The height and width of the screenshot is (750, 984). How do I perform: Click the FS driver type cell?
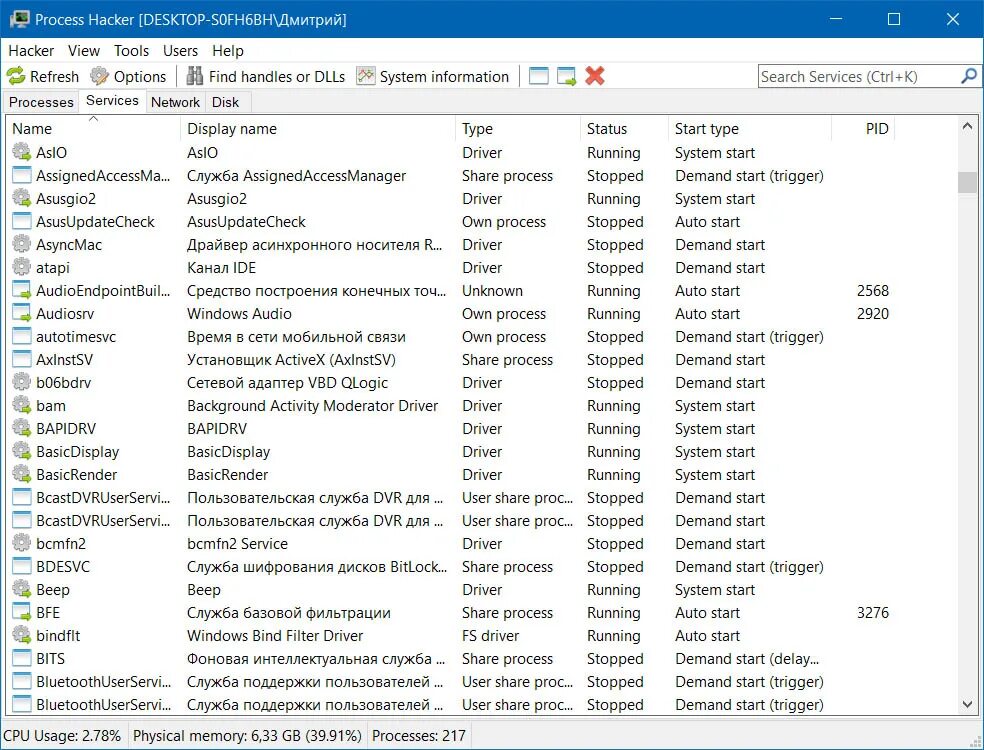click(490, 635)
